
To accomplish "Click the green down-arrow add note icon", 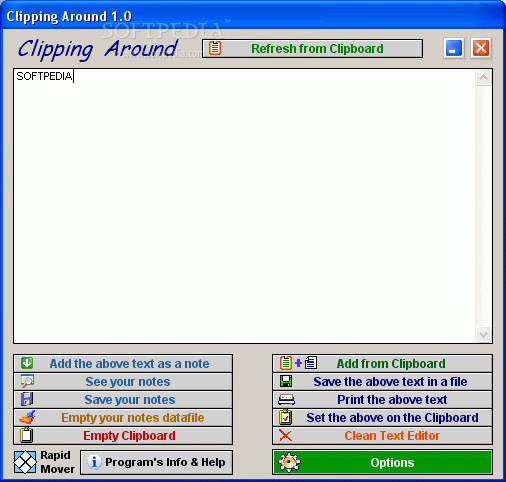I will [27, 363].
